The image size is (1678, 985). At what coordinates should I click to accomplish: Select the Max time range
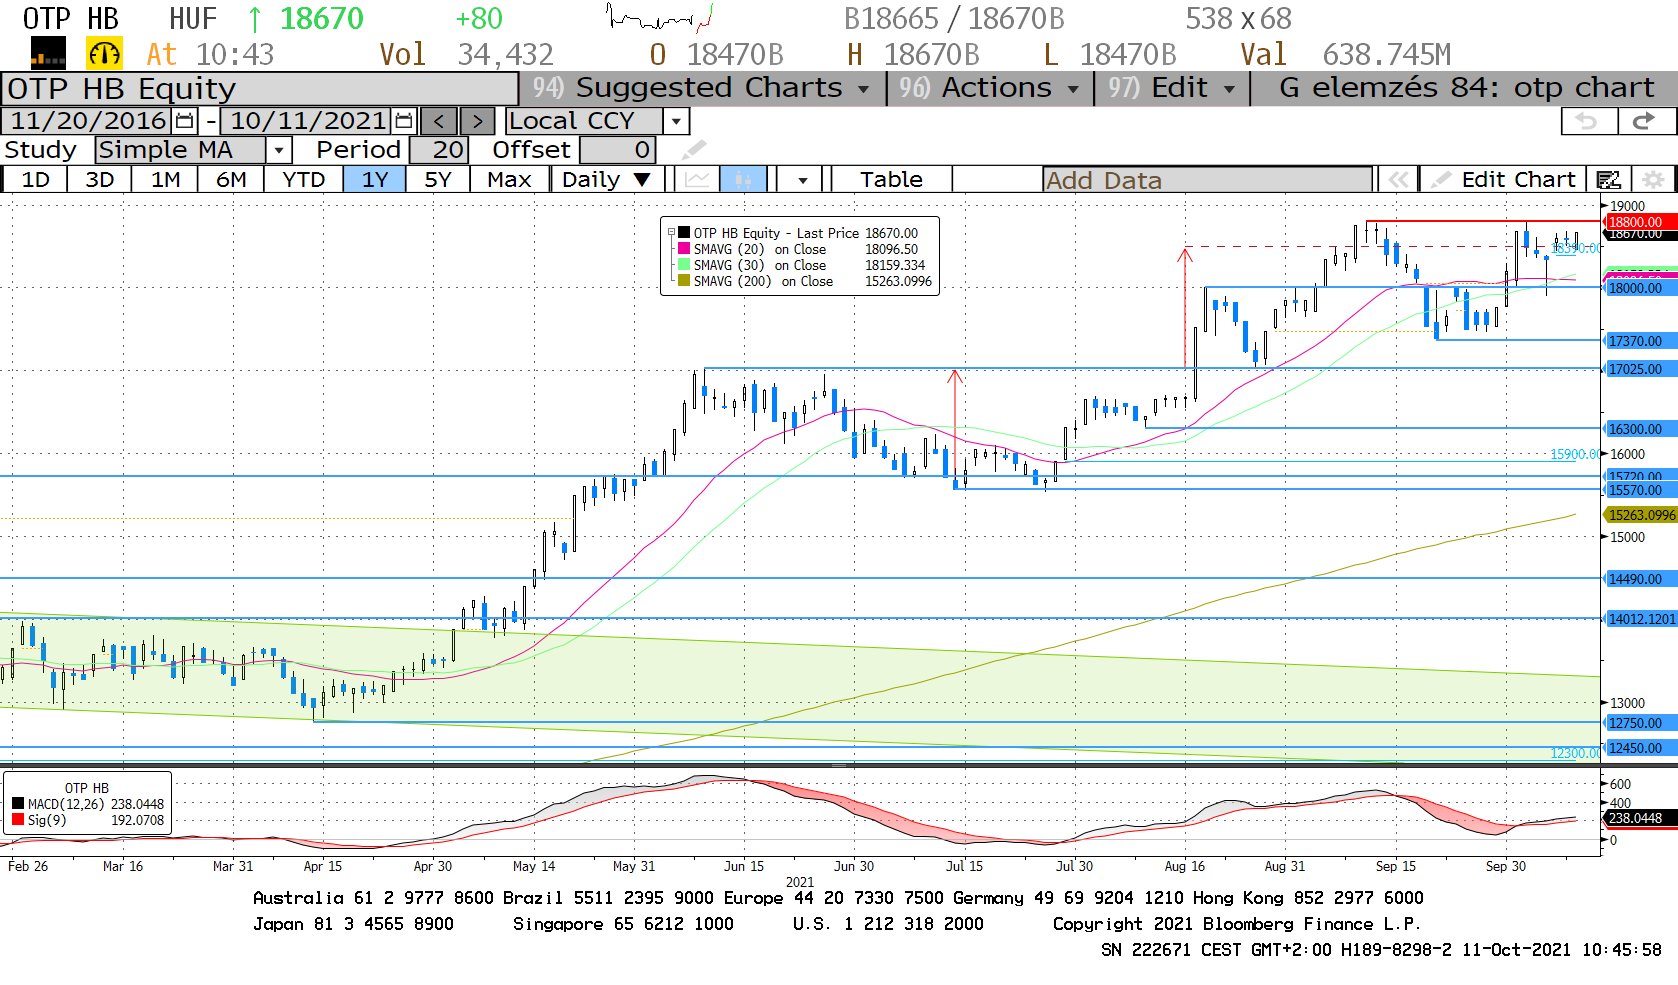(x=509, y=180)
